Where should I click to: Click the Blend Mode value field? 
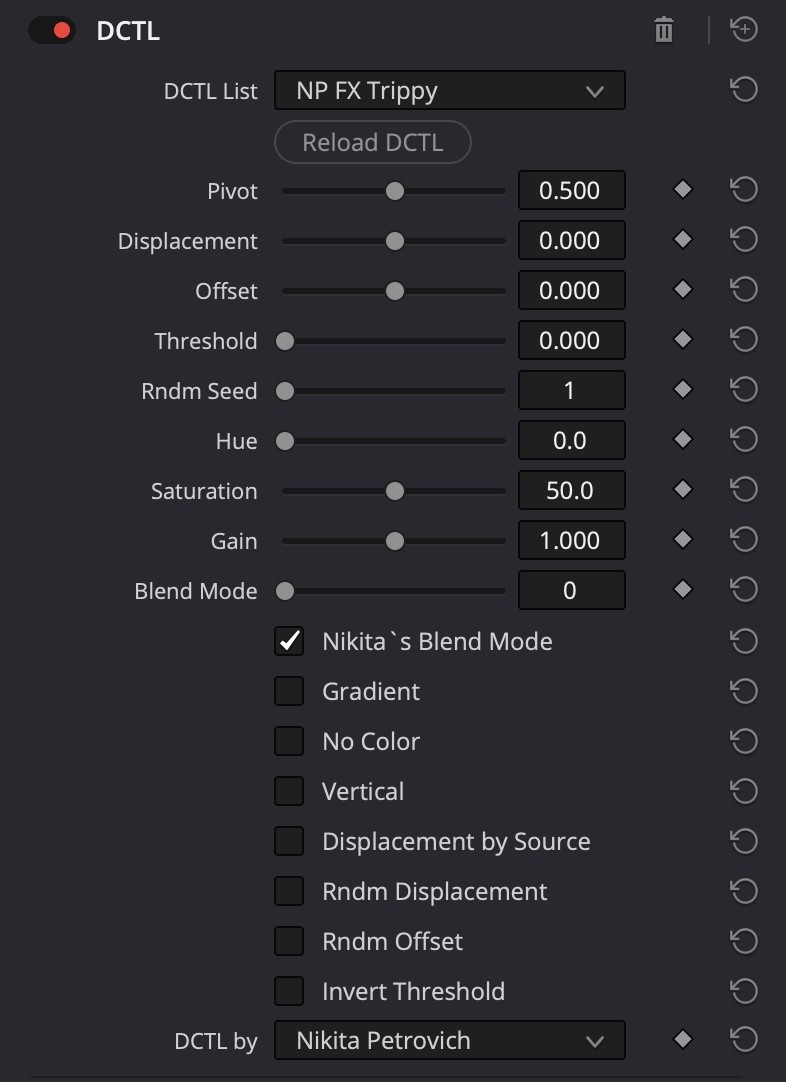tap(571, 591)
